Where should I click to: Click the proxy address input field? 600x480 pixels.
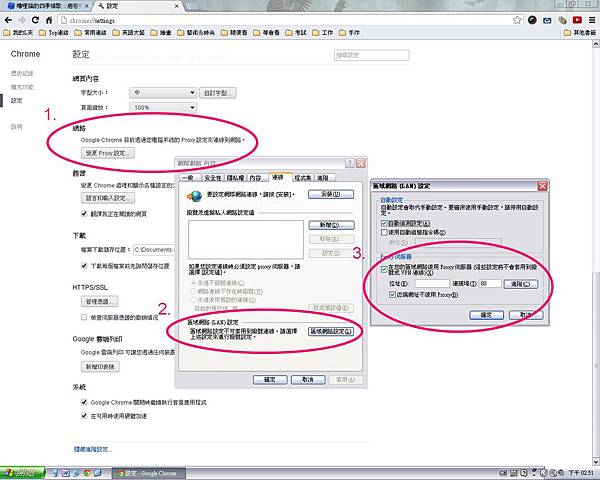432,284
